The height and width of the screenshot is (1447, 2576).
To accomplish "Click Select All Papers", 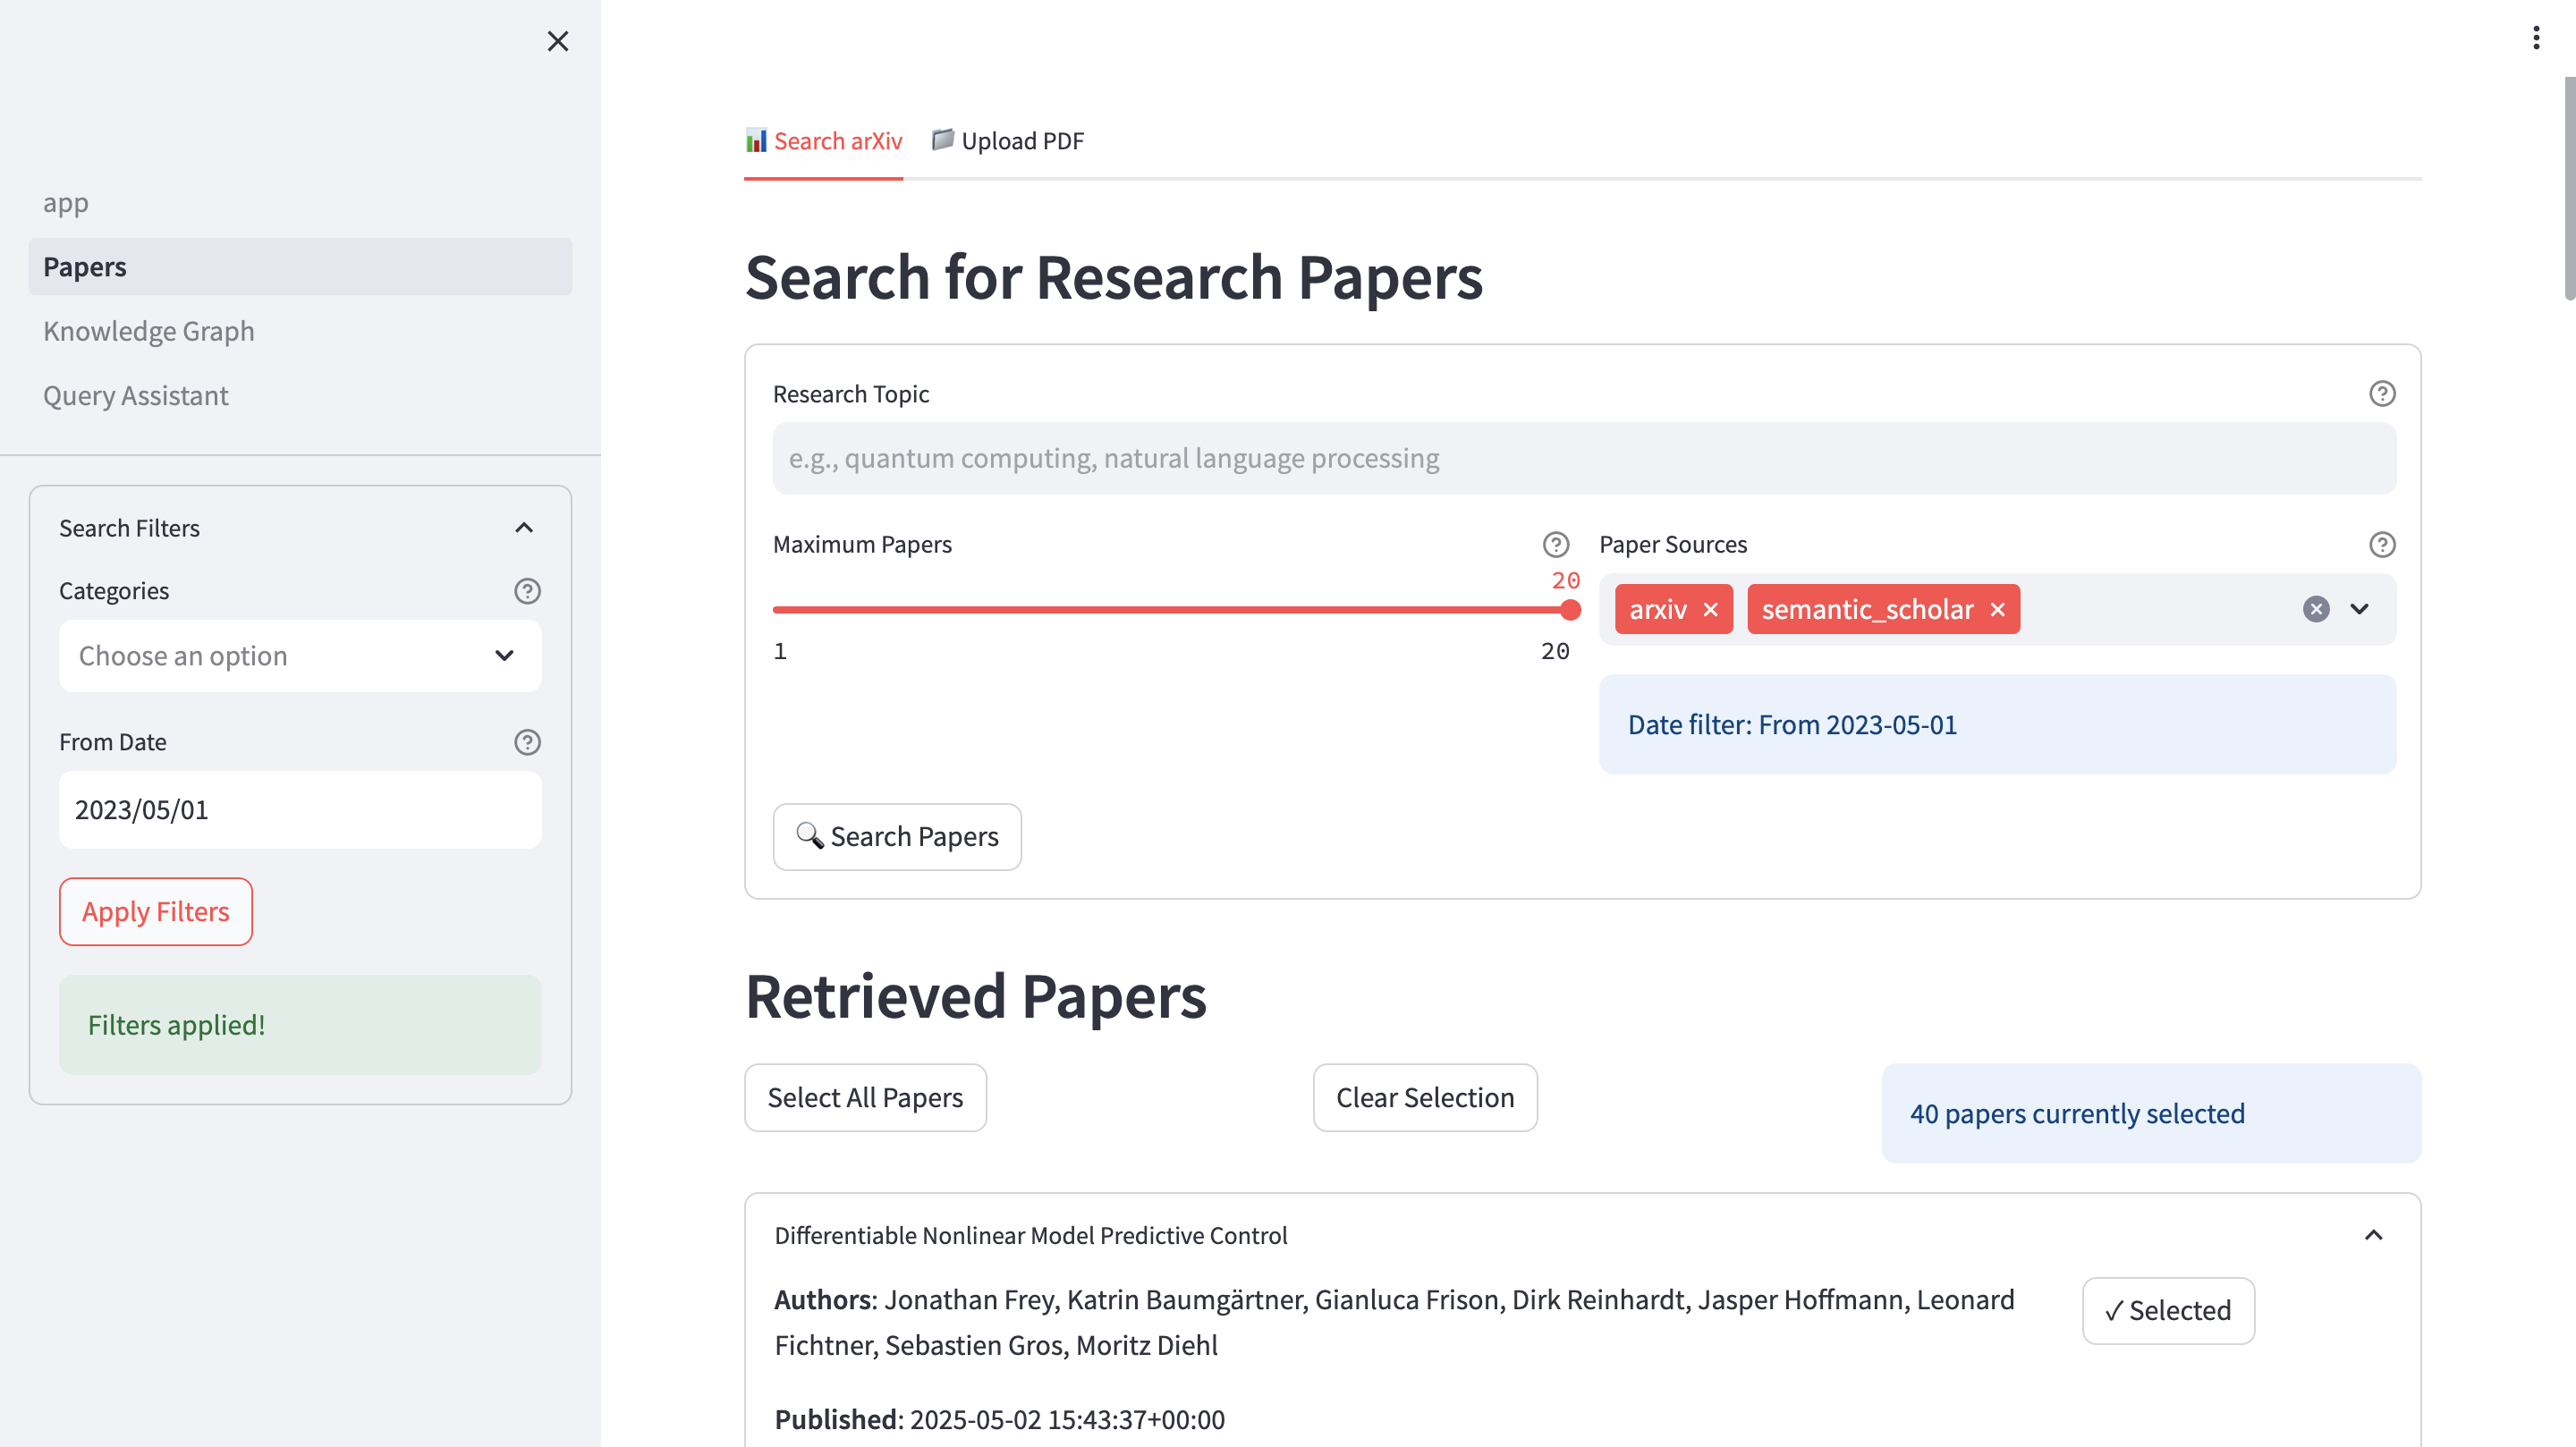I will 865,1098.
